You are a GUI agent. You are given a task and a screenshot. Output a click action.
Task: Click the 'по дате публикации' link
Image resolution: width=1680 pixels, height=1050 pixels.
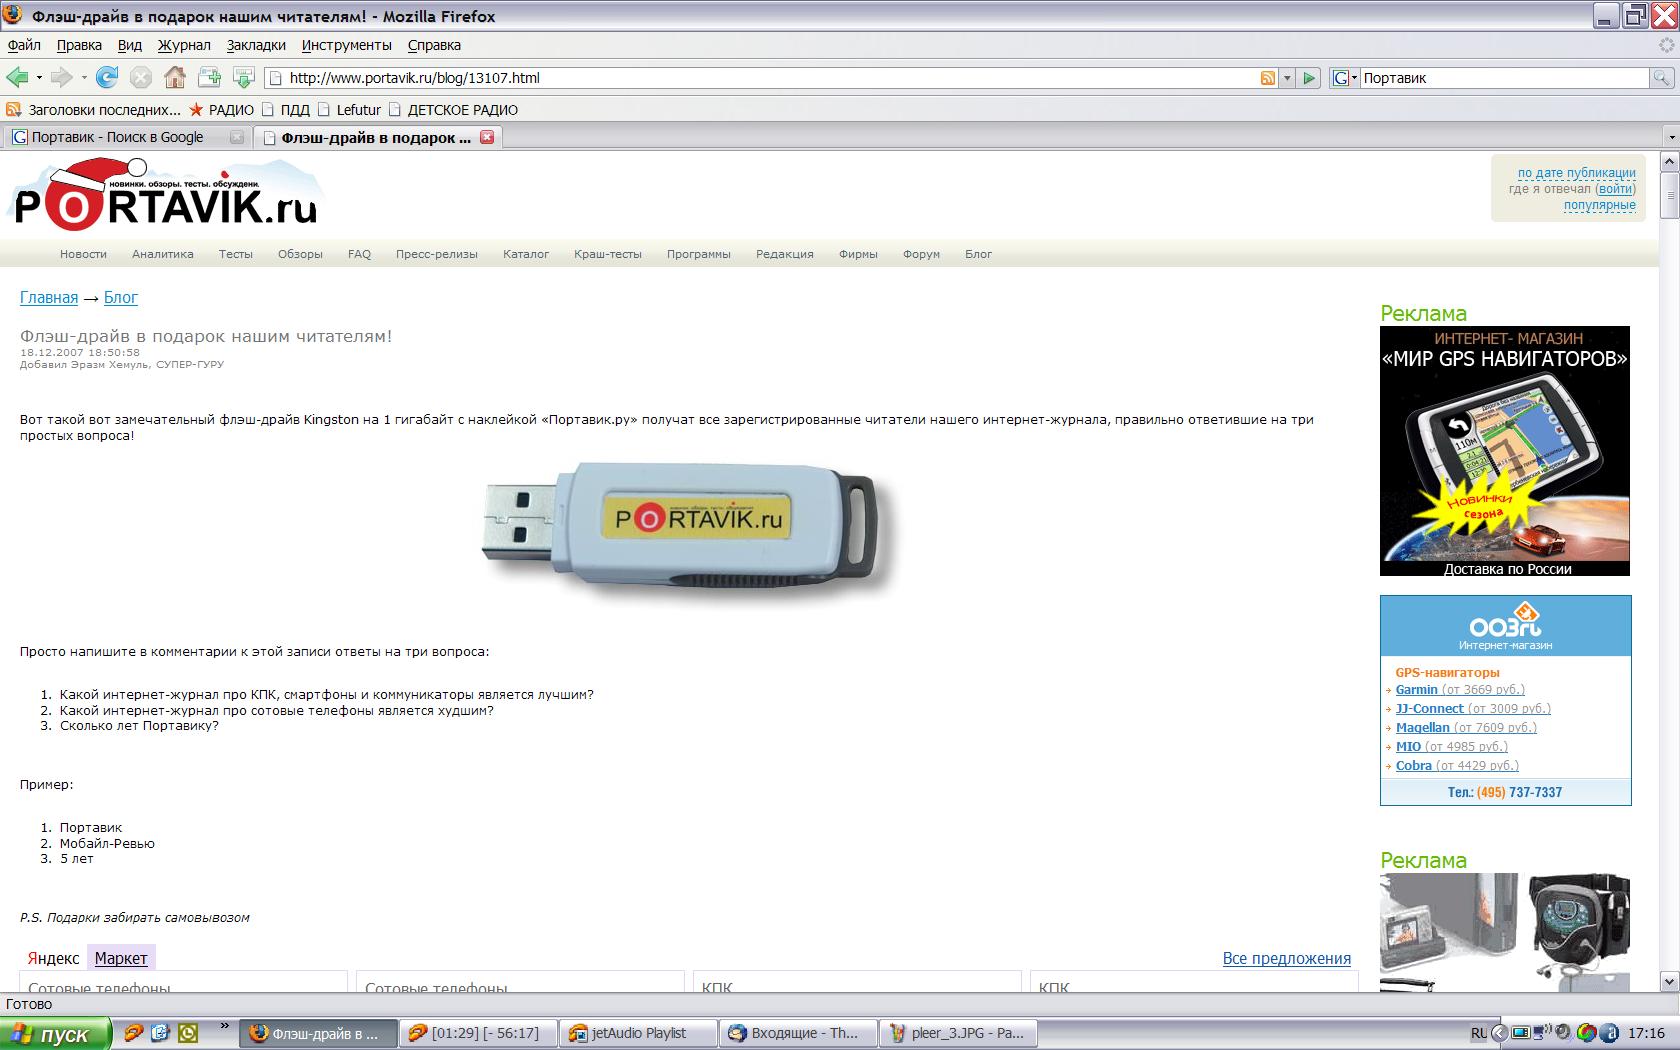click(1577, 173)
